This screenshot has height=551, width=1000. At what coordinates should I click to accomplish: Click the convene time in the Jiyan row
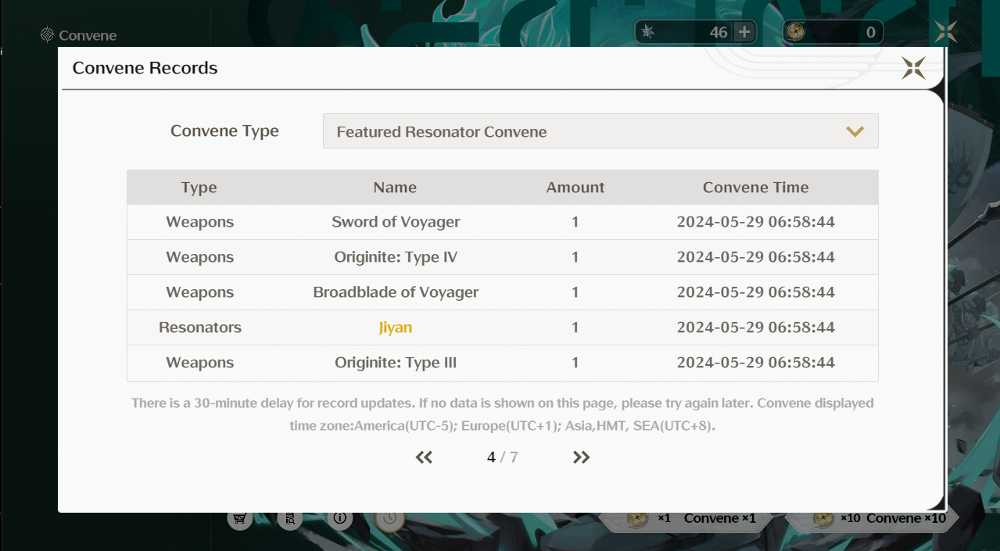tap(756, 327)
